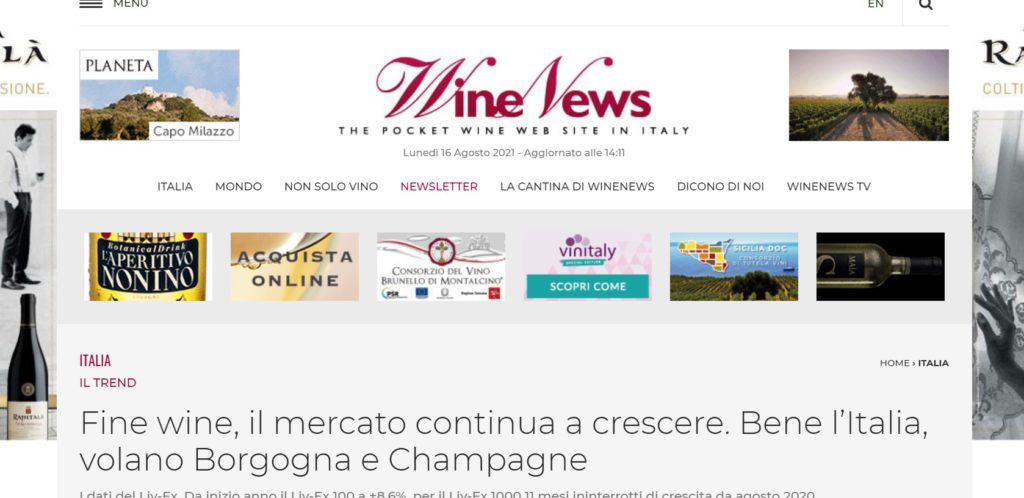Open the ITALIA menu item

tap(175, 187)
